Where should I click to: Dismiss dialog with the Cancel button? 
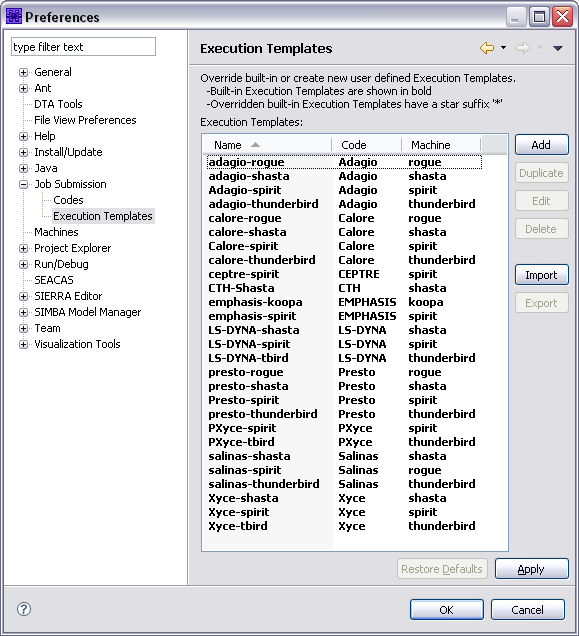coord(527,610)
